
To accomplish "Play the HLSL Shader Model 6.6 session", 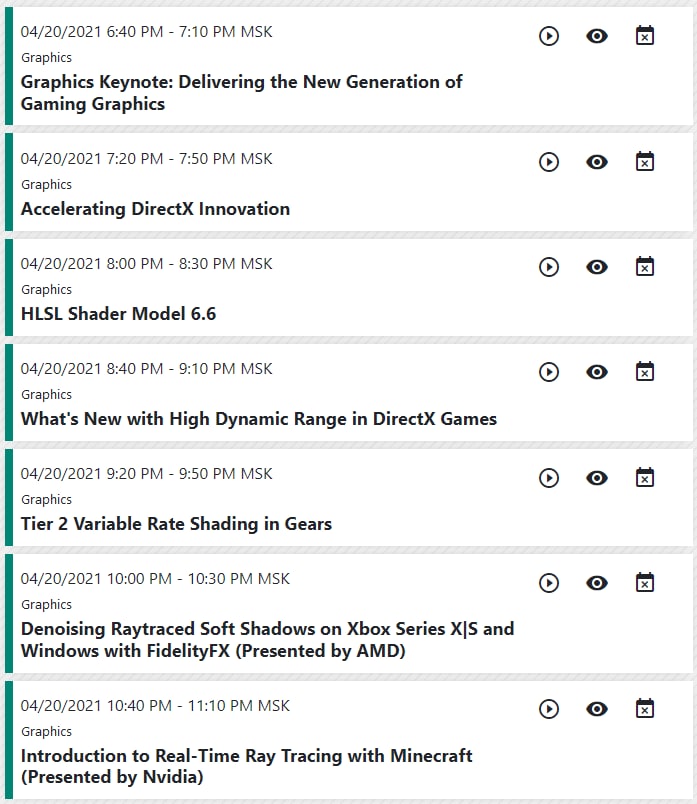I will (549, 267).
